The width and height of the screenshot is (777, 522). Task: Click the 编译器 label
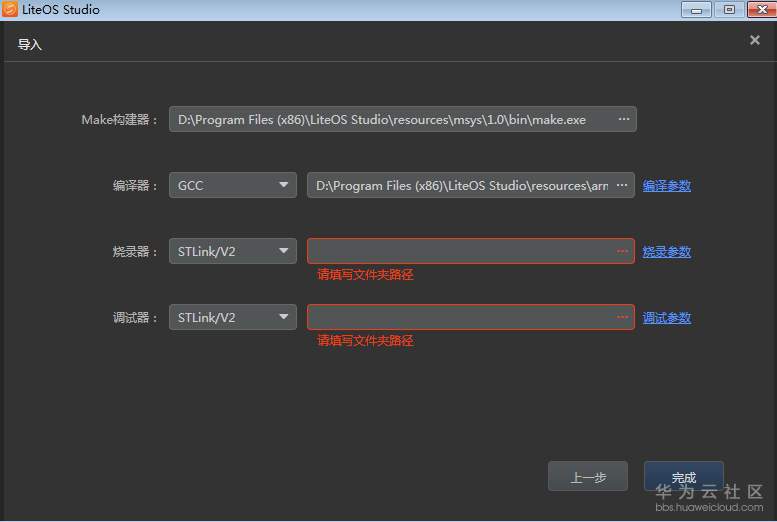pyautogui.click(x=135, y=186)
